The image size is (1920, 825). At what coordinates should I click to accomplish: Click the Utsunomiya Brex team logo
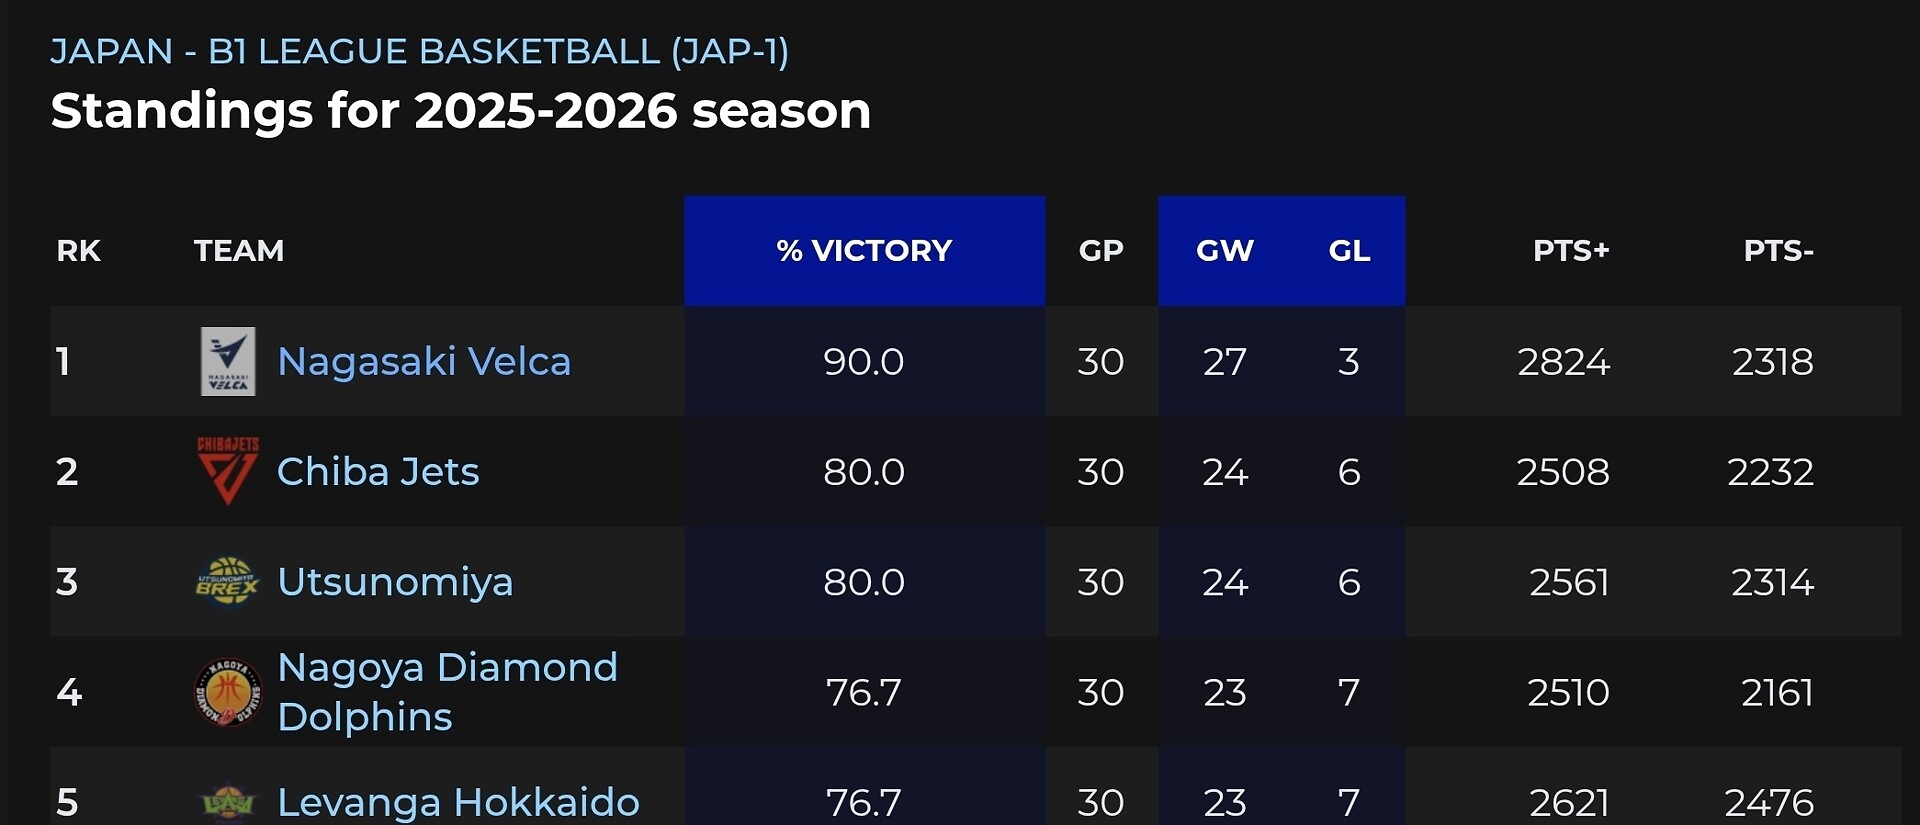(228, 581)
